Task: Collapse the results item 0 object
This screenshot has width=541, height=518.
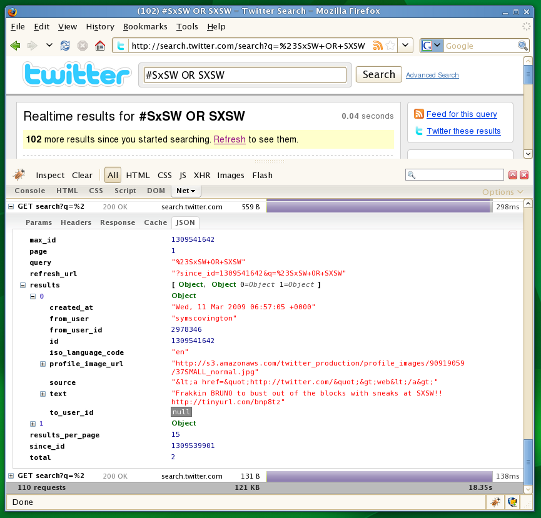Action: coord(33,296)
